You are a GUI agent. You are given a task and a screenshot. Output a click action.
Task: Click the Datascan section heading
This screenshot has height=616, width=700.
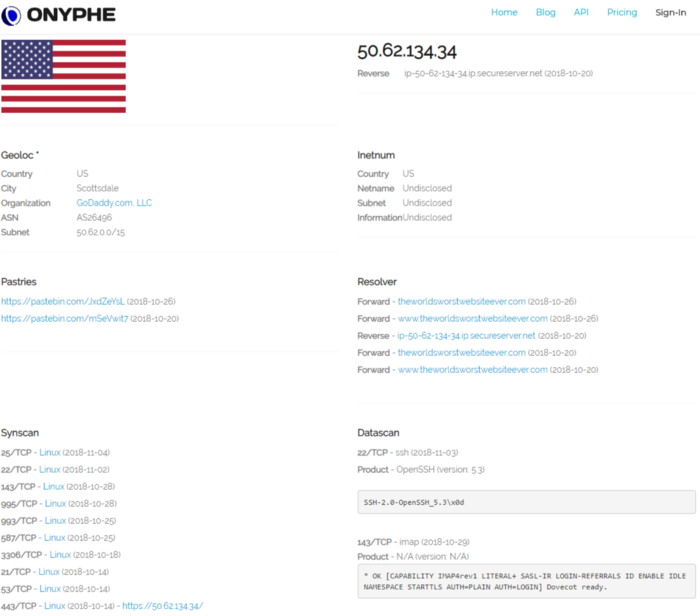point(378,433)
